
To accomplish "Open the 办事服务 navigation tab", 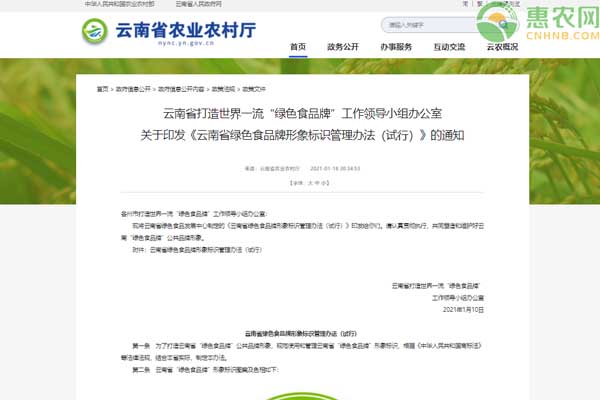I will pos(396,47).
